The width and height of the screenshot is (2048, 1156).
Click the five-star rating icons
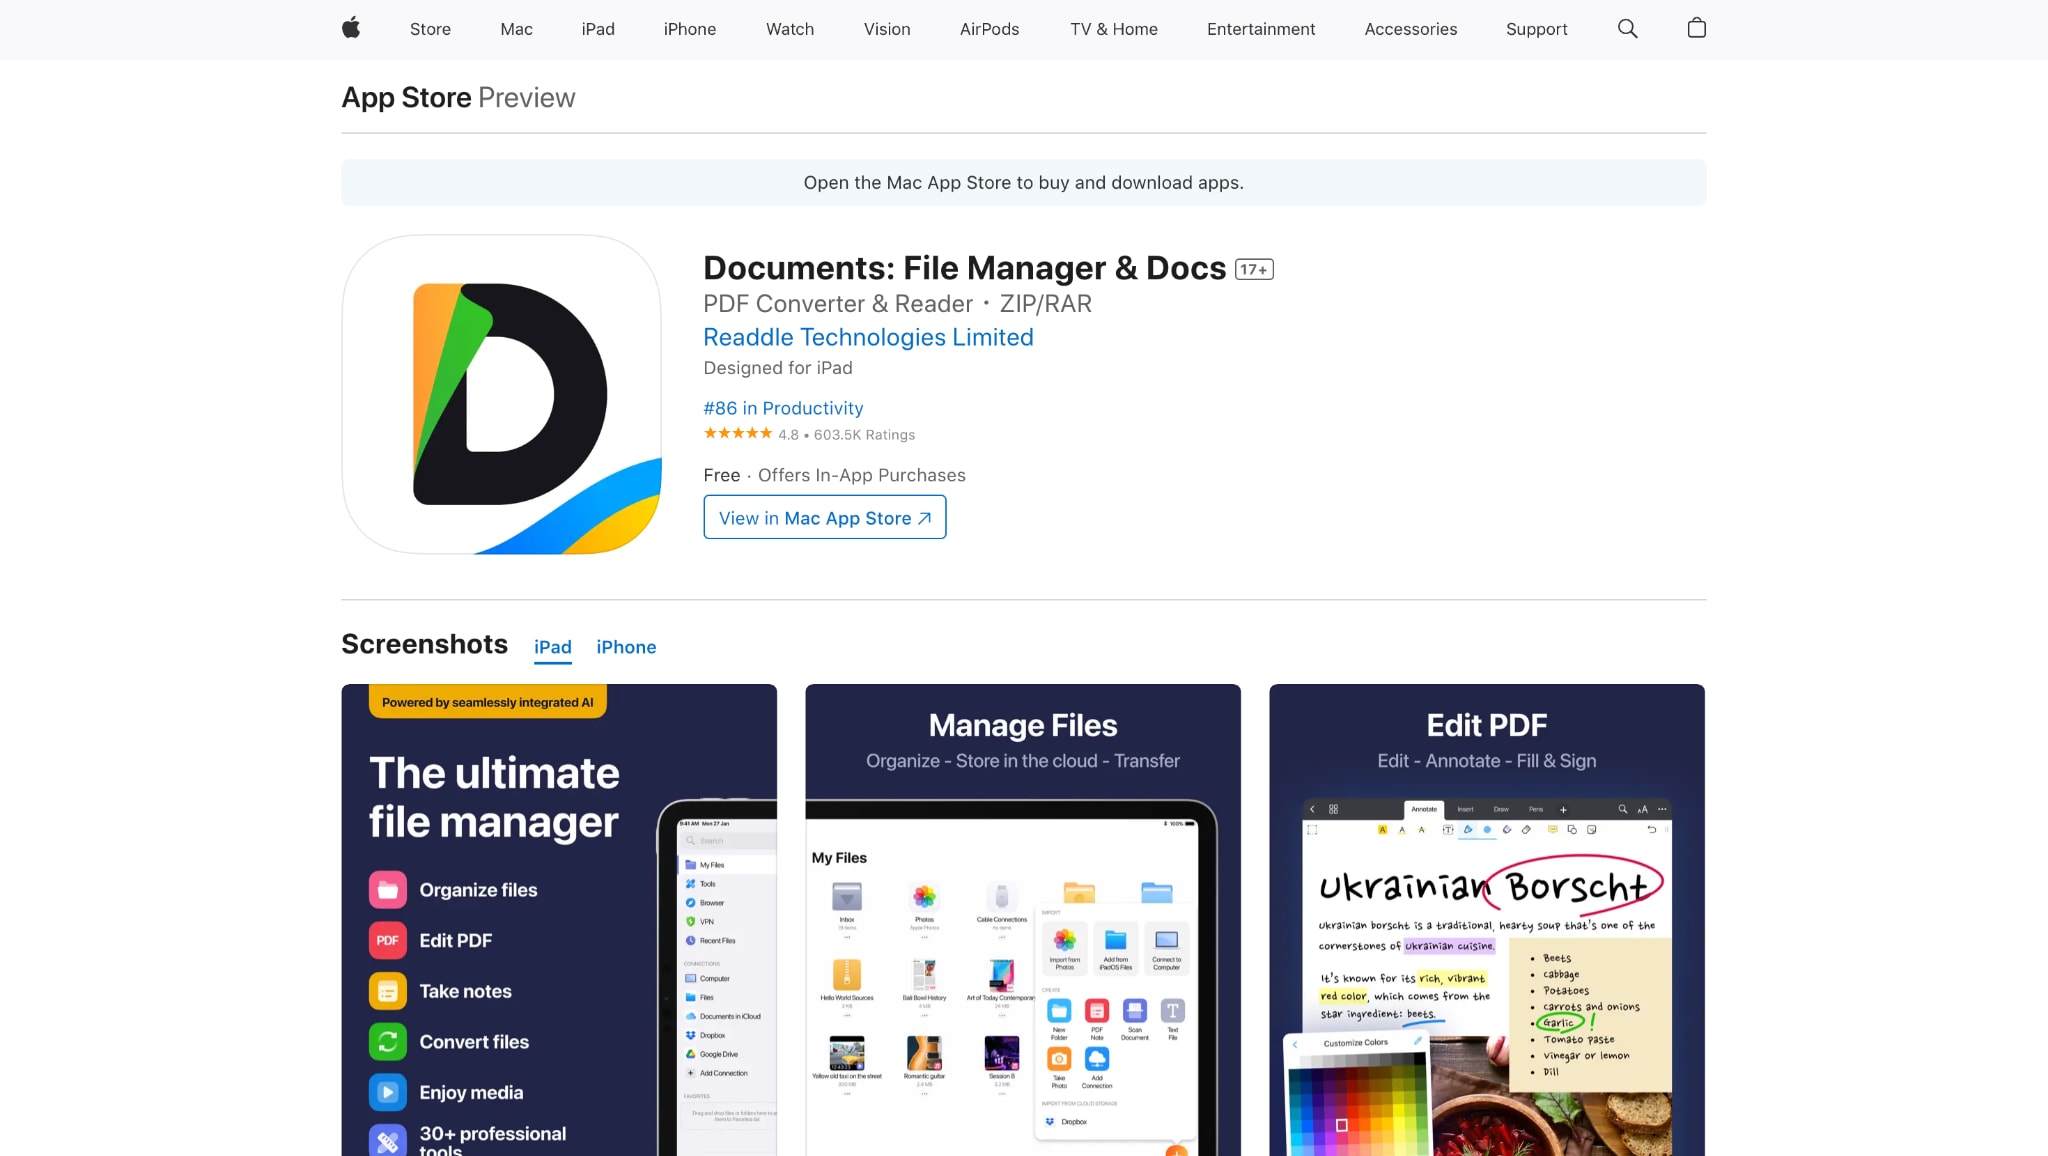pos(738,433)
